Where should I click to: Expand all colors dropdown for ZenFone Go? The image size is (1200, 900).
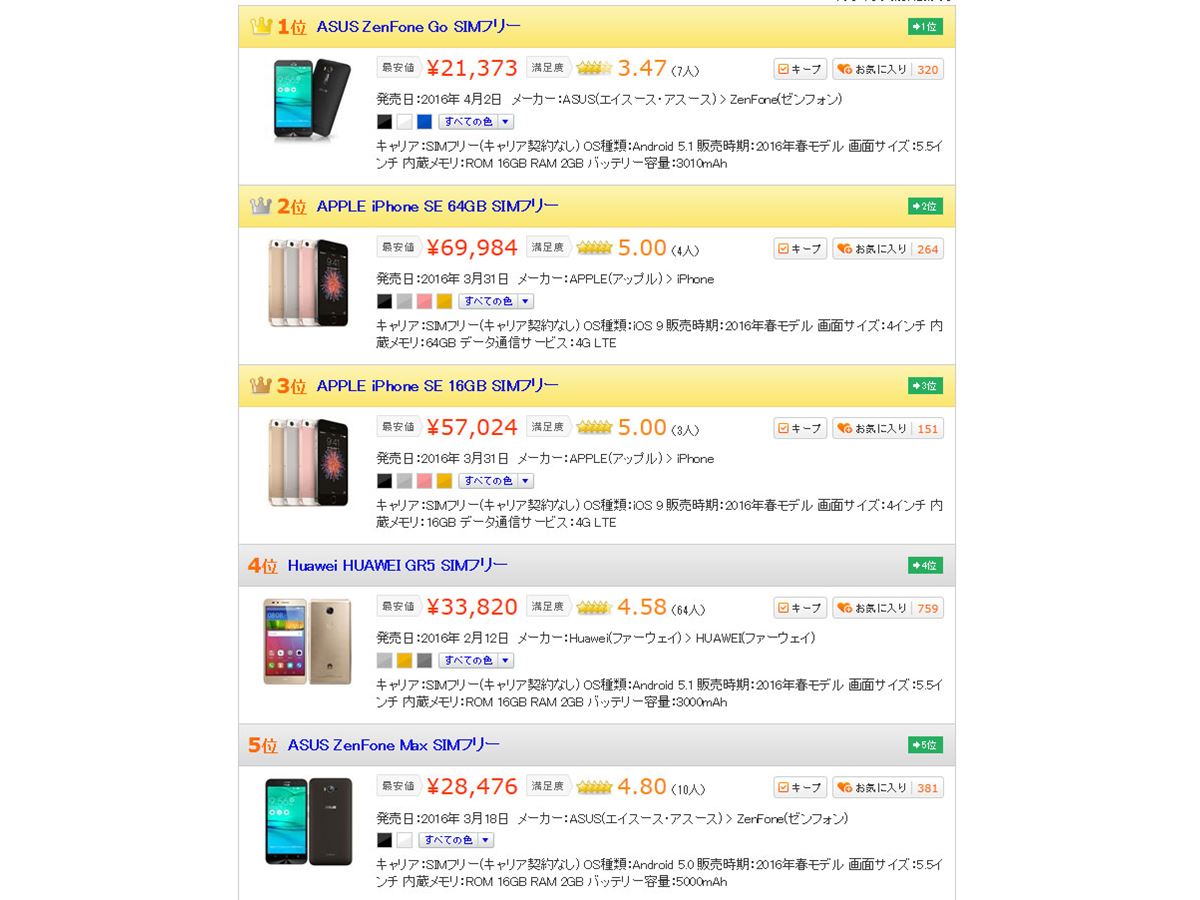pyautogui.click(x=476, y=122)
